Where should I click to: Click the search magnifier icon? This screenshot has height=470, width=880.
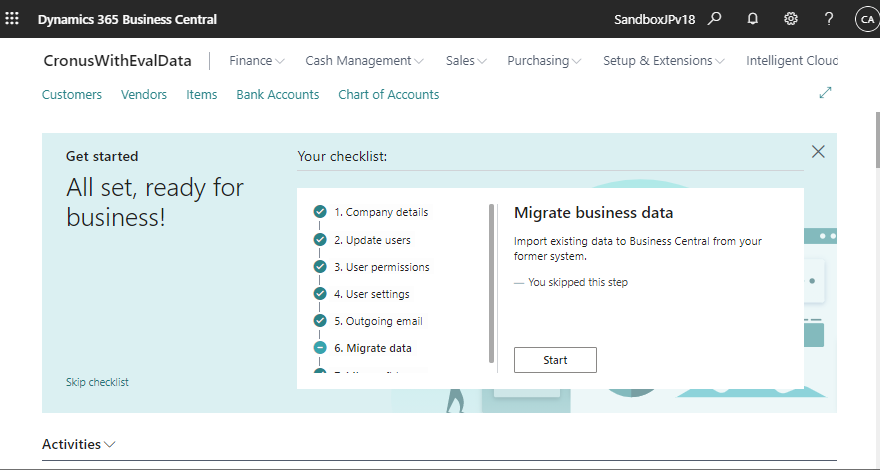714,19
